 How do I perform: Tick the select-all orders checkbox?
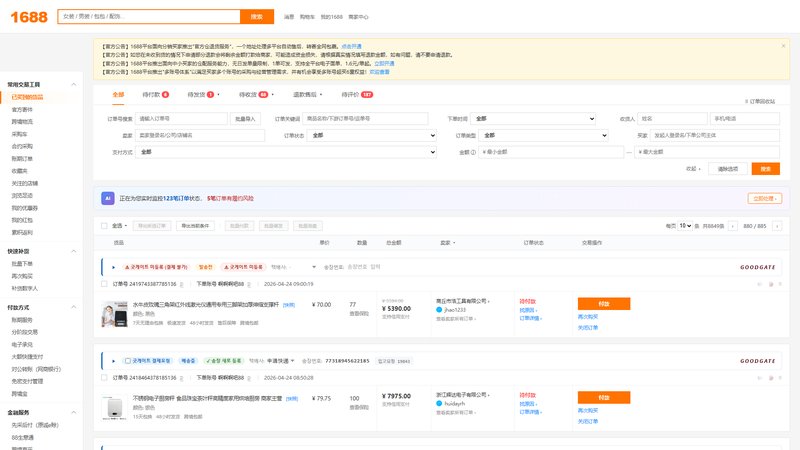[104, 226]
